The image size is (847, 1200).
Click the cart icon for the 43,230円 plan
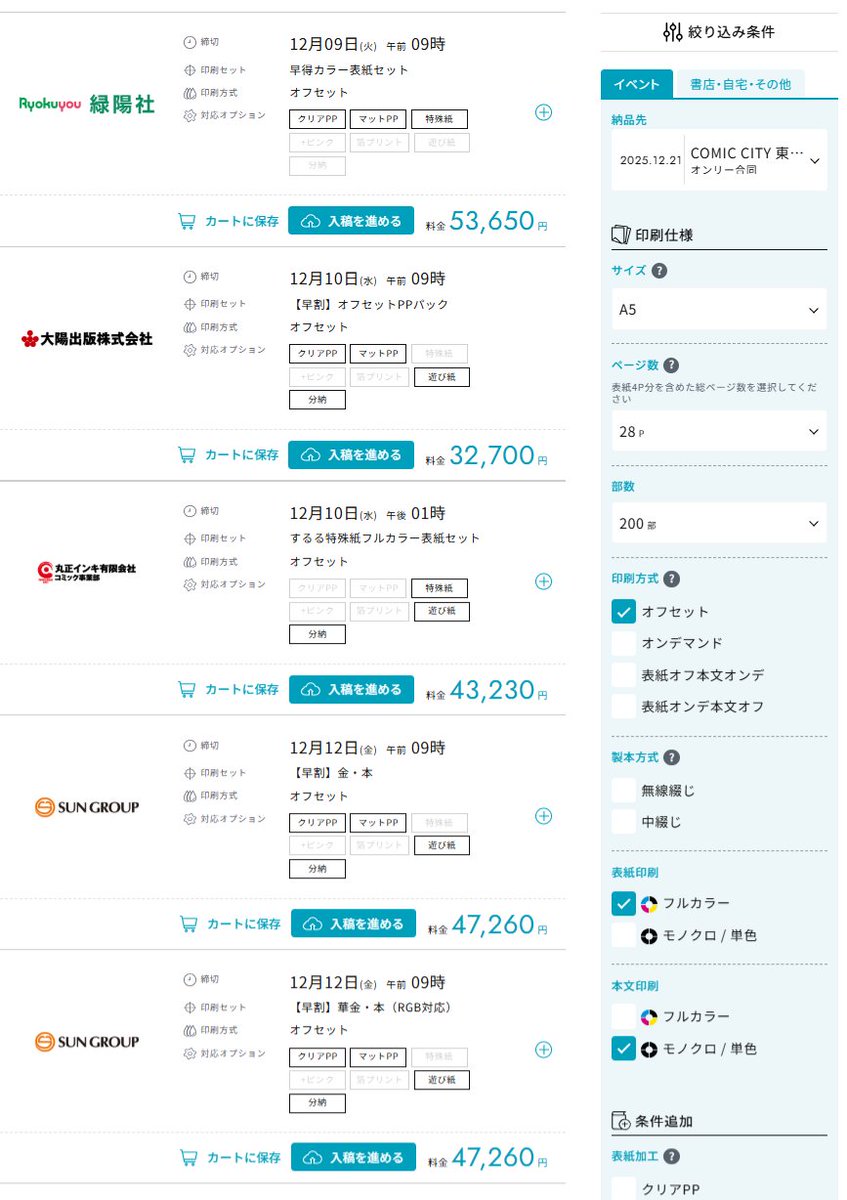(186, 689)
